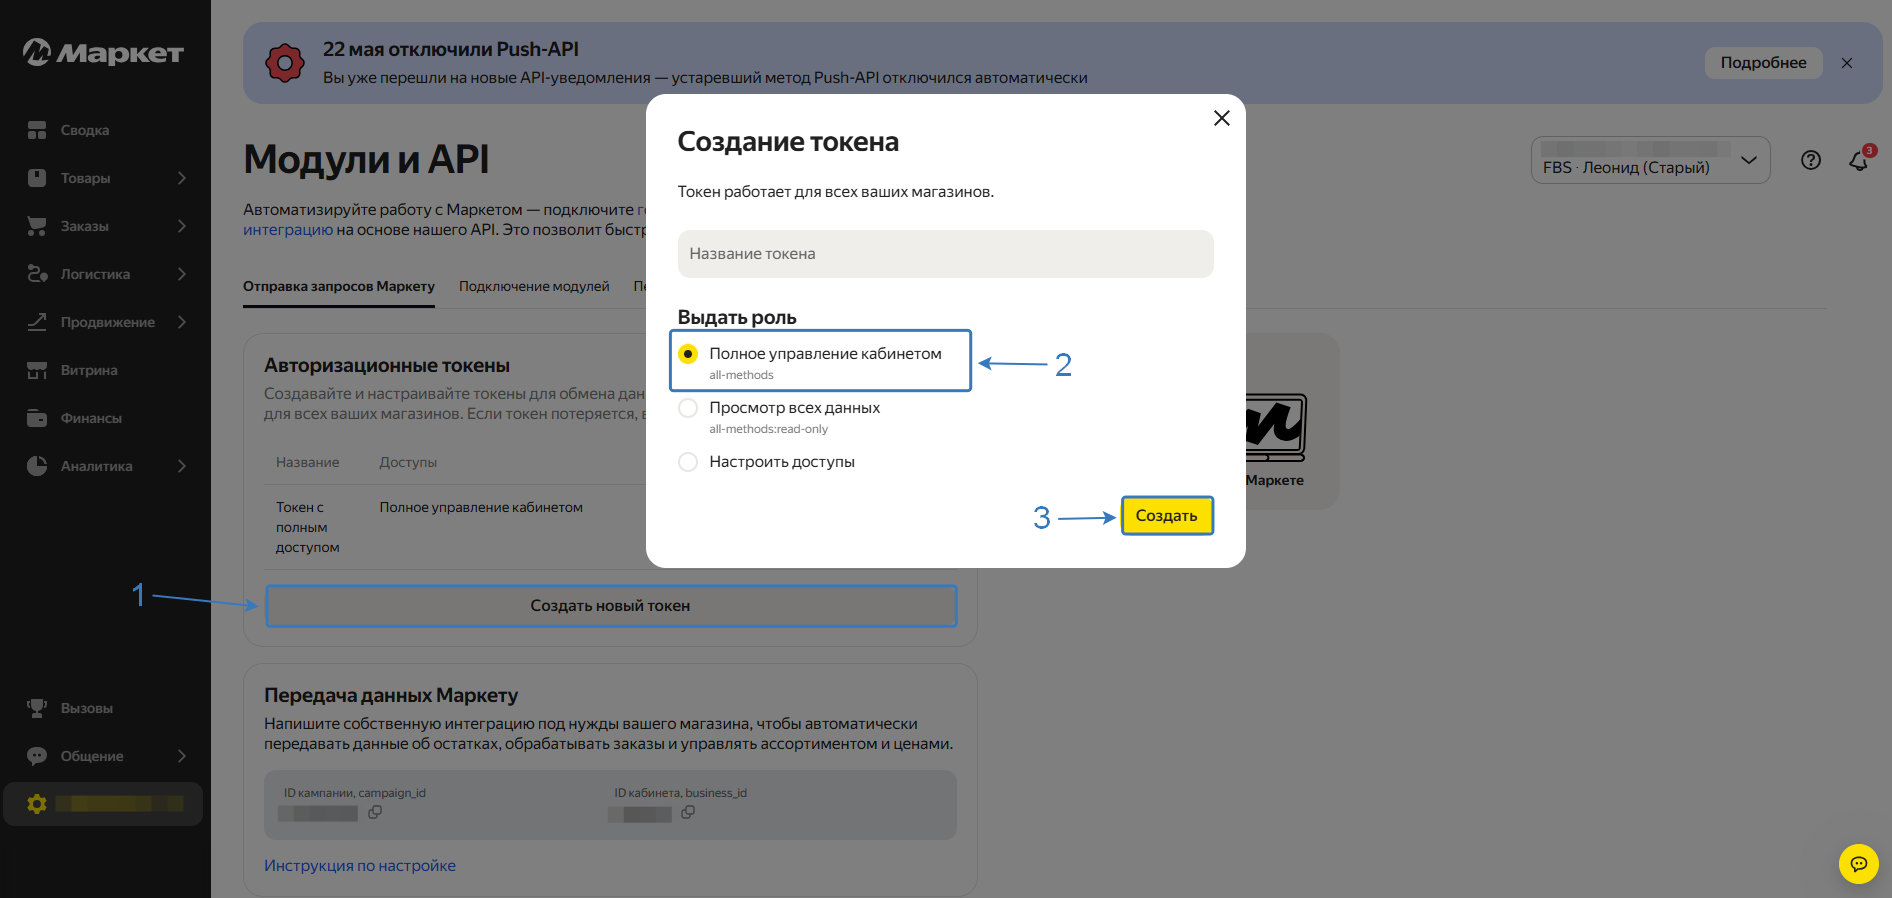Click Создать новый токен button

(x=611, y=606)
